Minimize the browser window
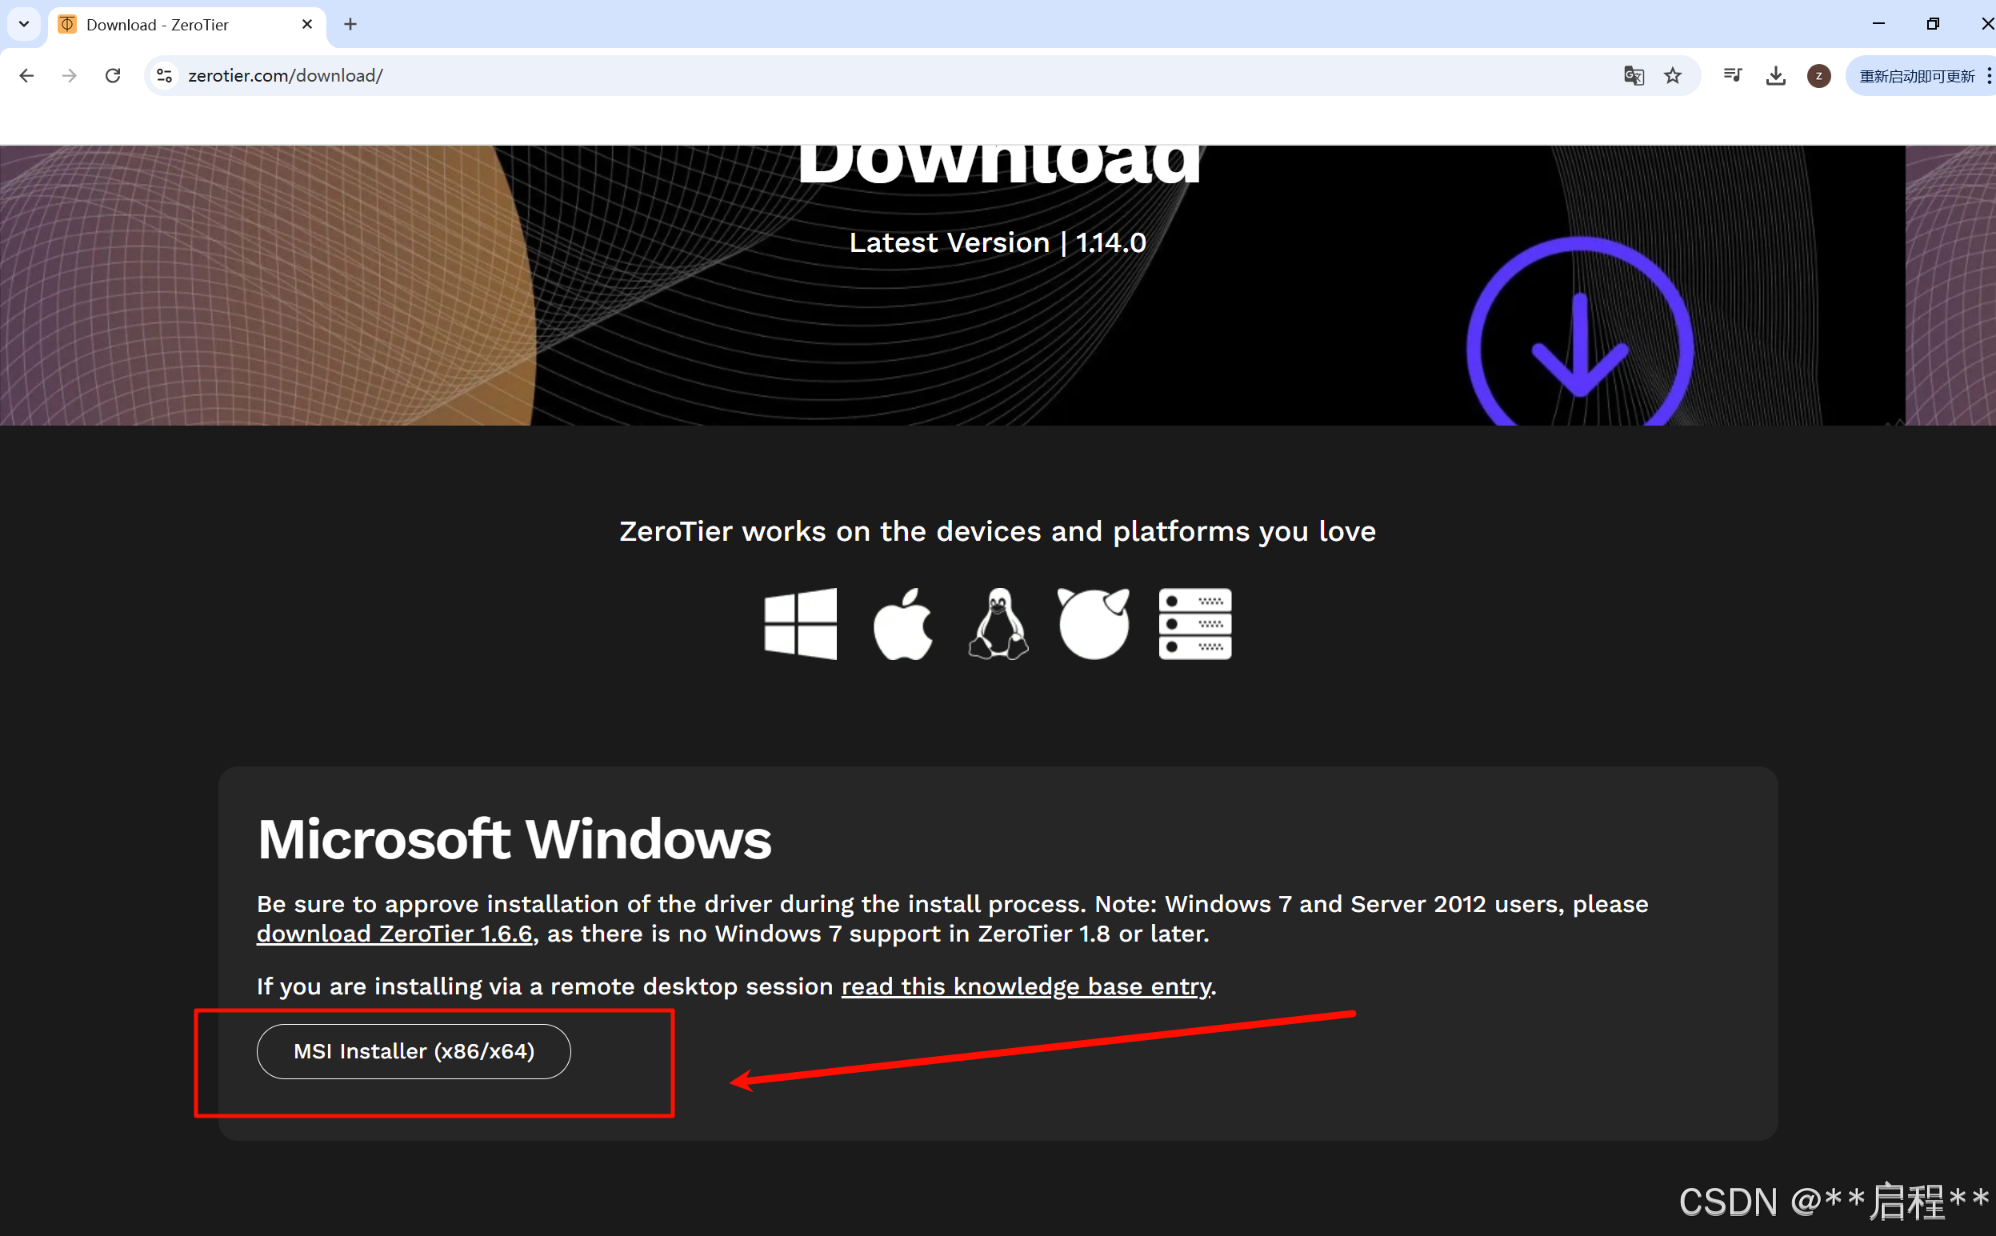The image size is (1996, 1236). pyautogui.click(x=1879, y=24)
